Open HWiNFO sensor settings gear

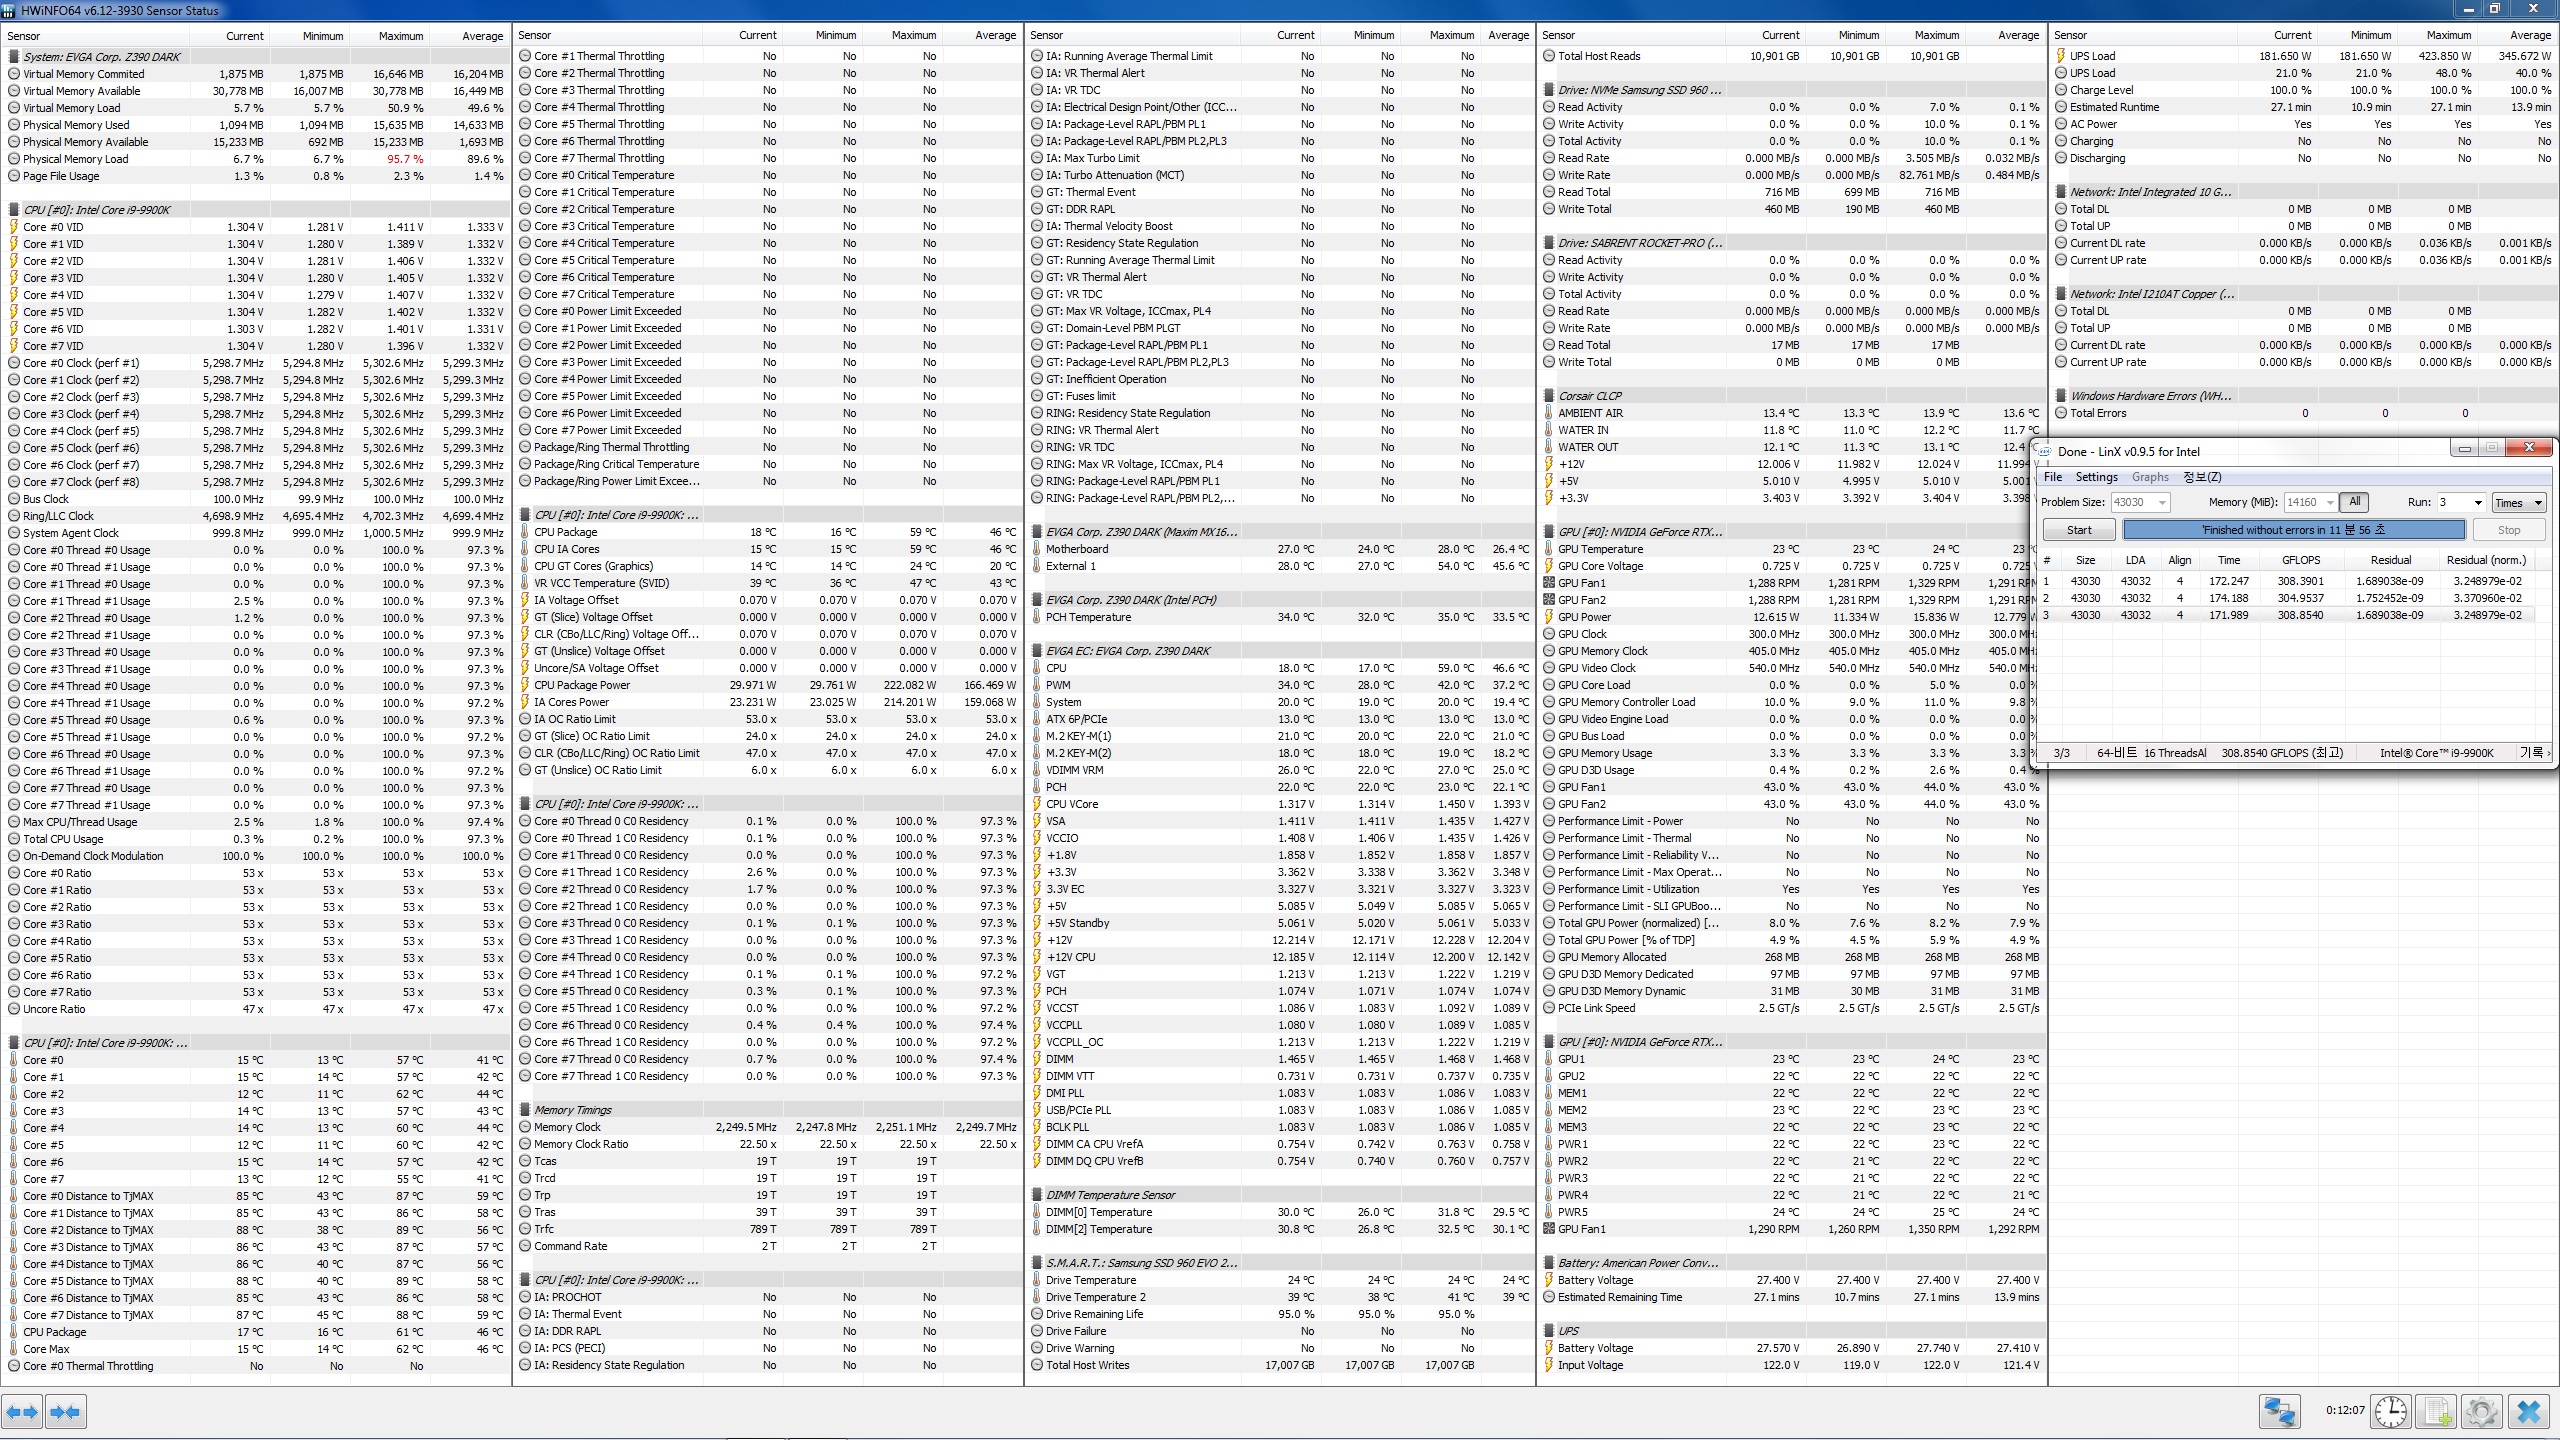pyautogui.click(x=2481, y=1412)
